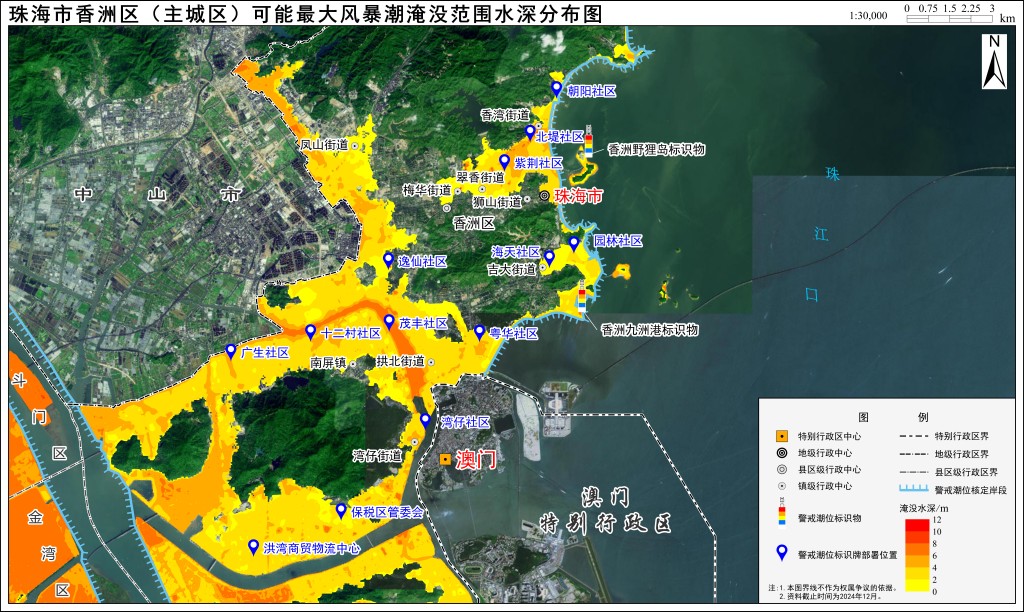Click the 湾仔社区 pin marker
This screenshot has width=1024, height=612.
[x=425, y=420]
